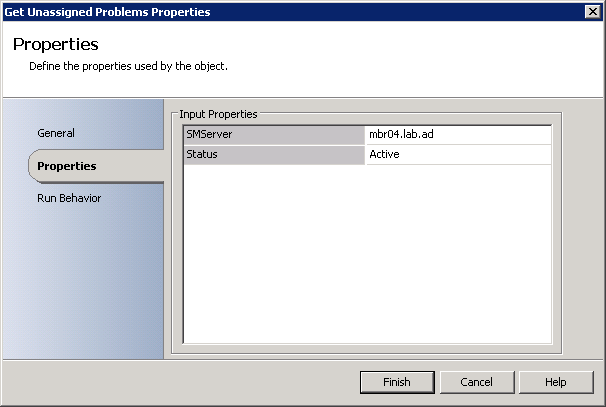Close the Get Unassigned Problems dialog
The width and height of the screenshot is (606, 407).
click(592, 11)
